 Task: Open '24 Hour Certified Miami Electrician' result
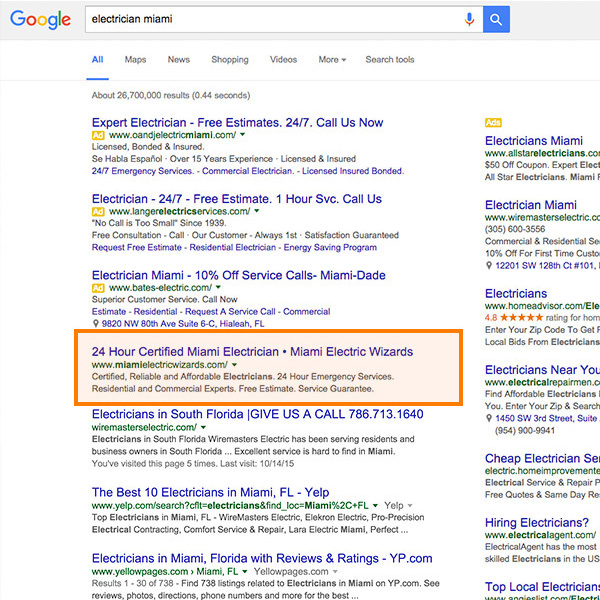coord(252,352)
